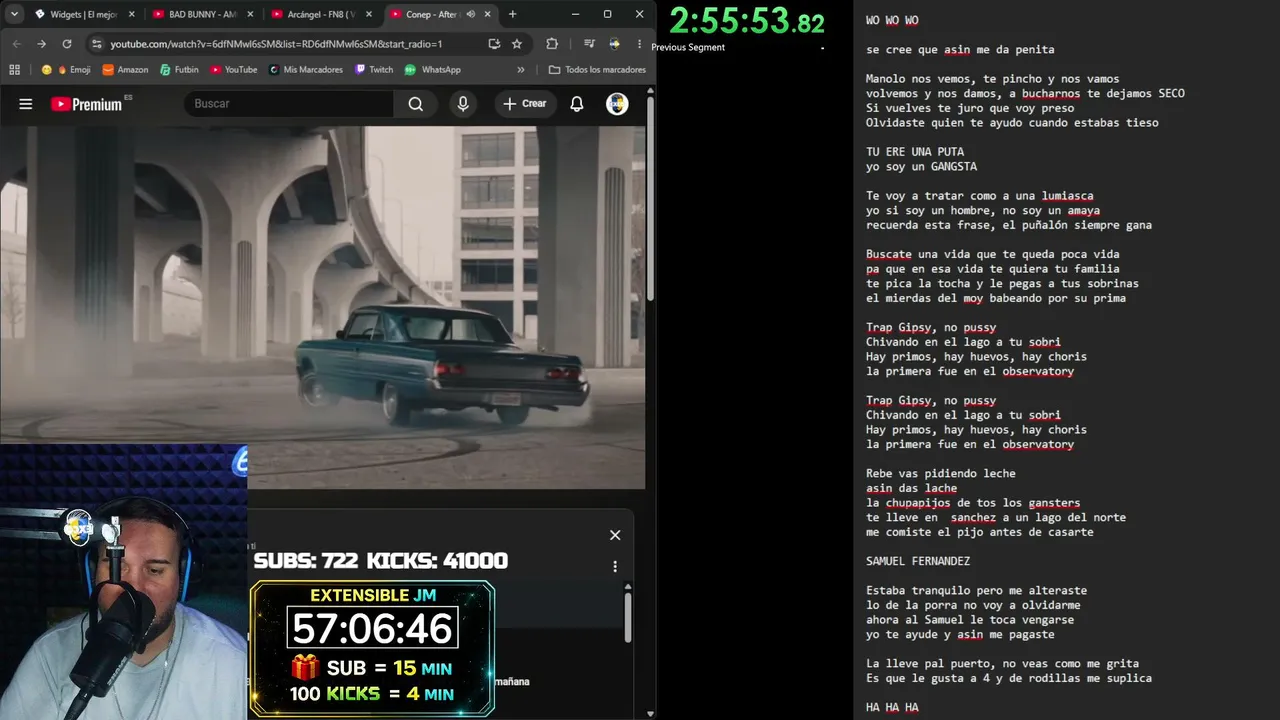Viewport: 1280px width, 720px height.
Task: Click the YouTube search magnifier button
Action: (416, 104)
